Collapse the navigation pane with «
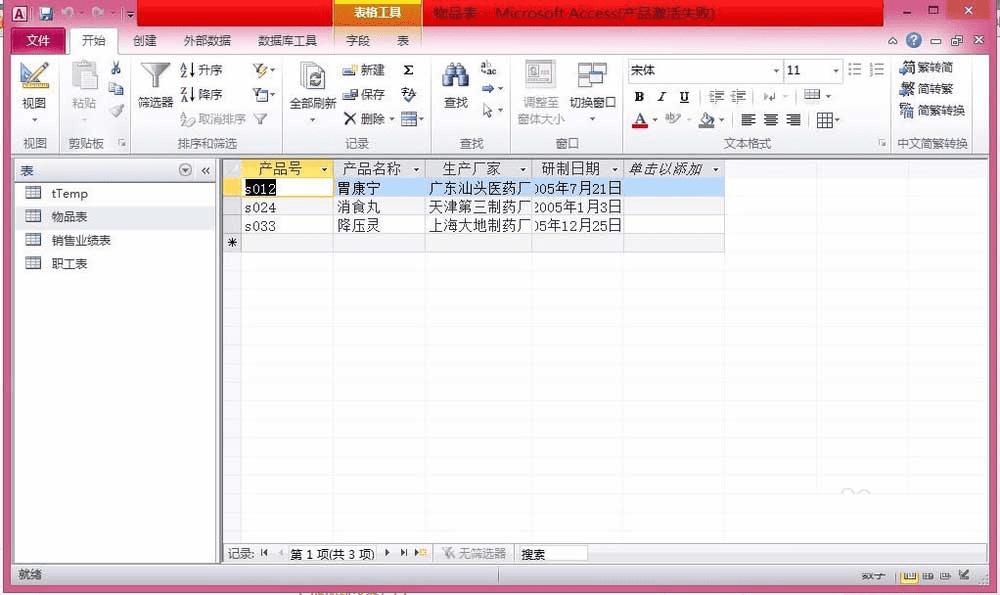 pyautogui.click(x=205, y=170)
